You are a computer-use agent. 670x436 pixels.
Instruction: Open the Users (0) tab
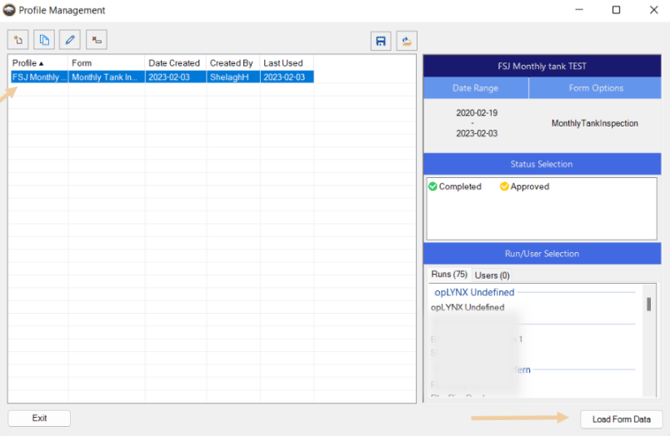(492, 274)
